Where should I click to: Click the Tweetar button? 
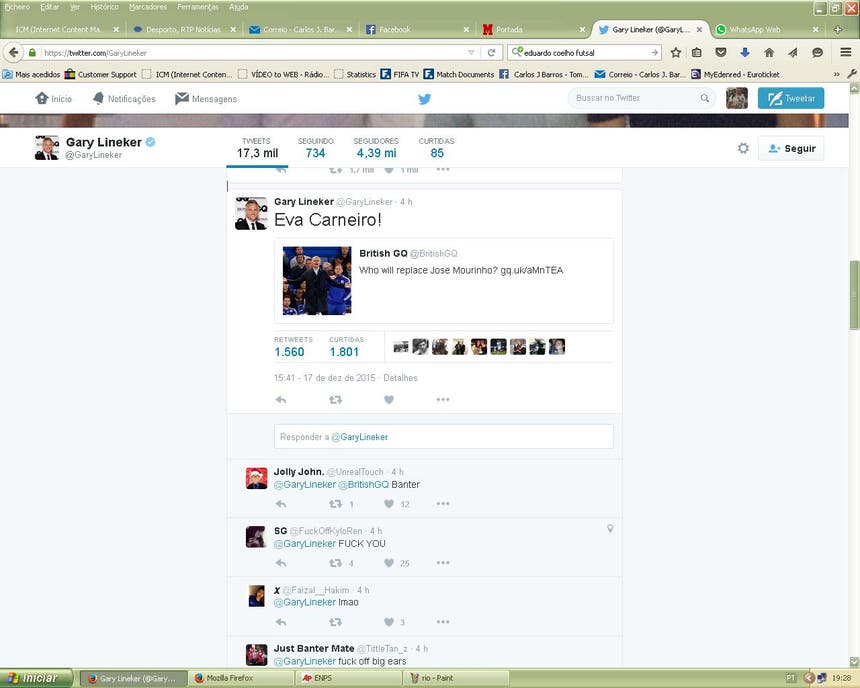coord(790,98)
